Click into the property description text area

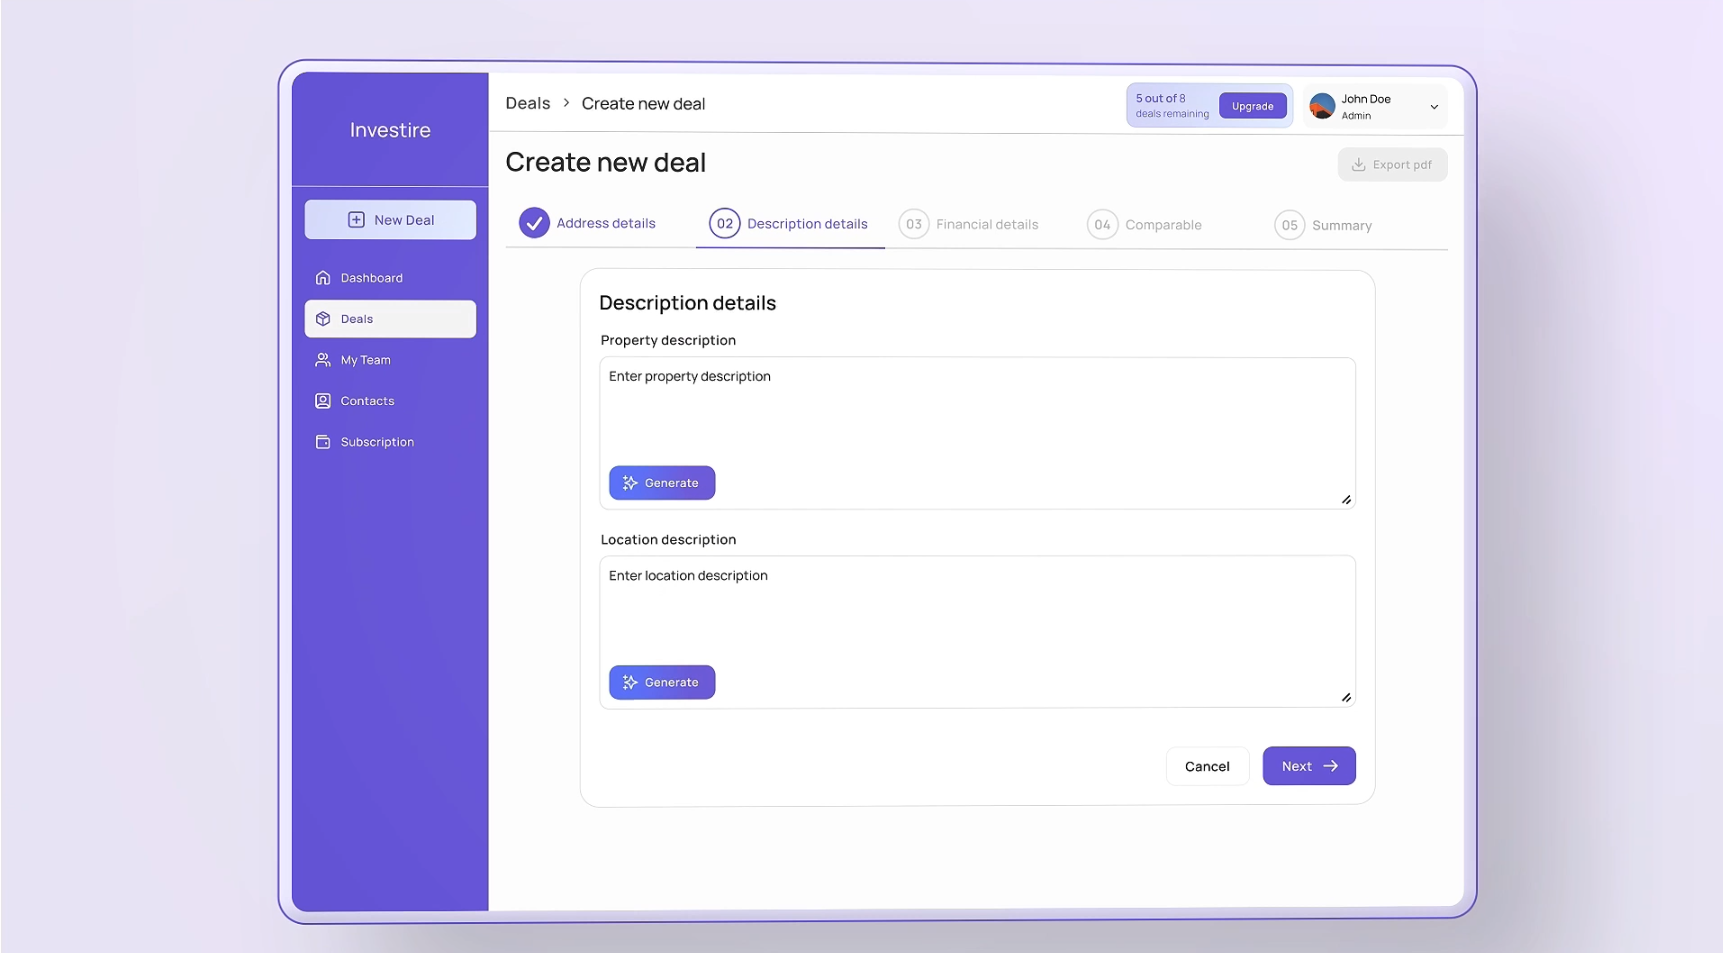pyautogui.click(x=977, y=415)
